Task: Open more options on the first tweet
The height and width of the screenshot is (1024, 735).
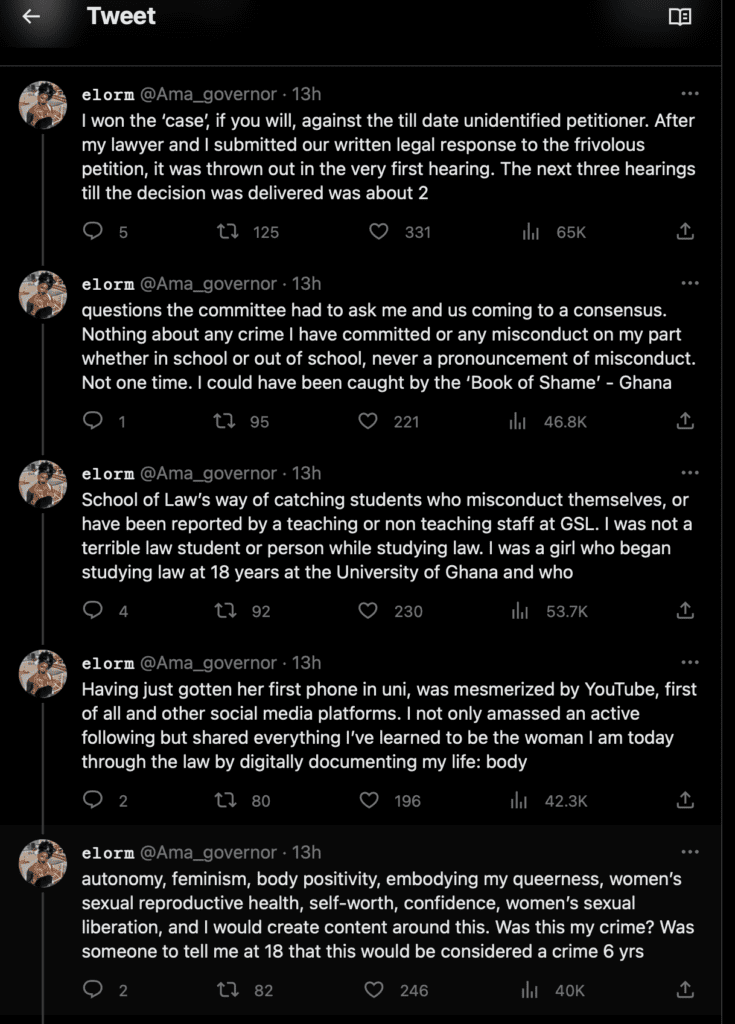Action: (690, 94)
